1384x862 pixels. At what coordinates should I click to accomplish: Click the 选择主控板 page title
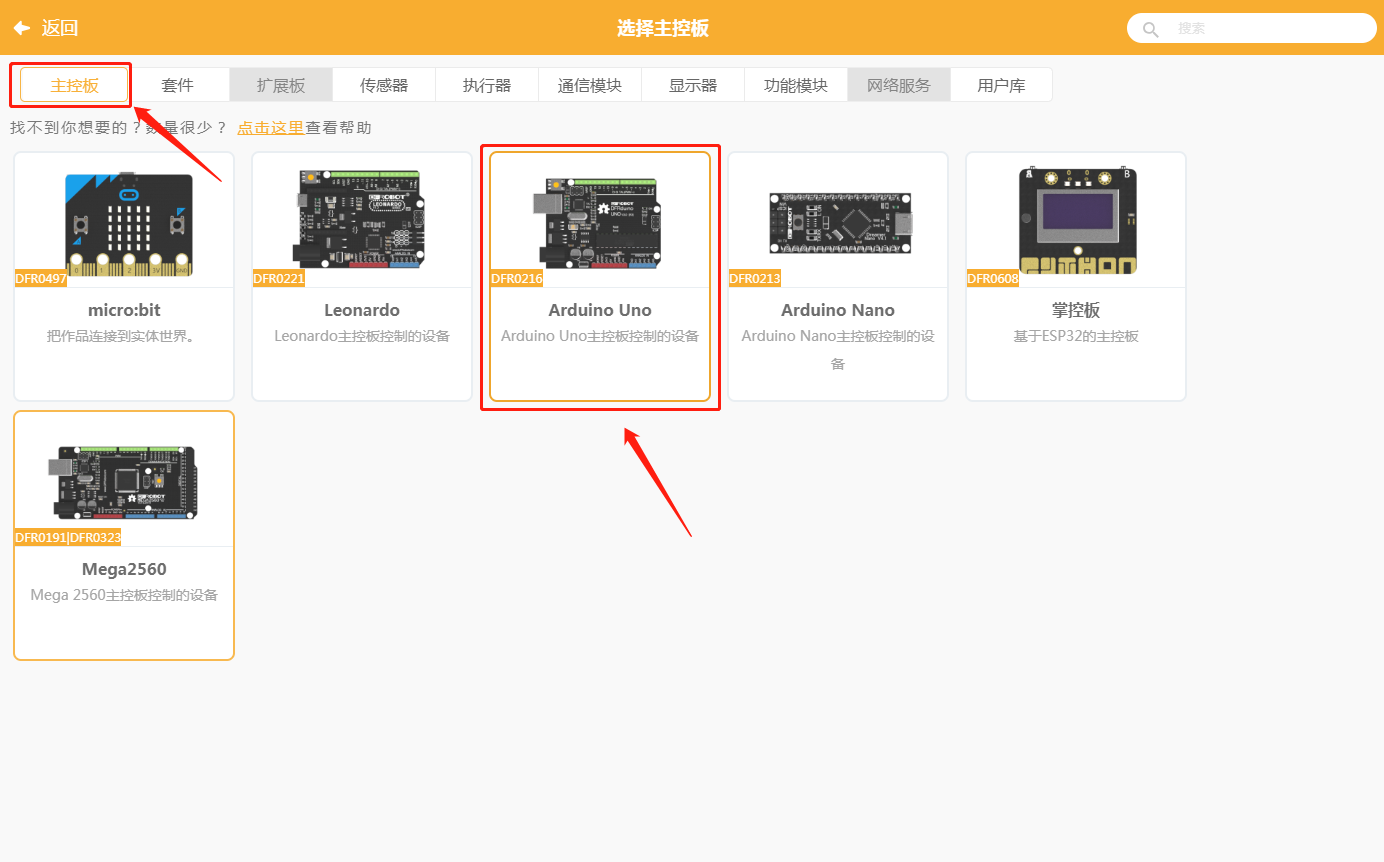click(x=663, y=28)
